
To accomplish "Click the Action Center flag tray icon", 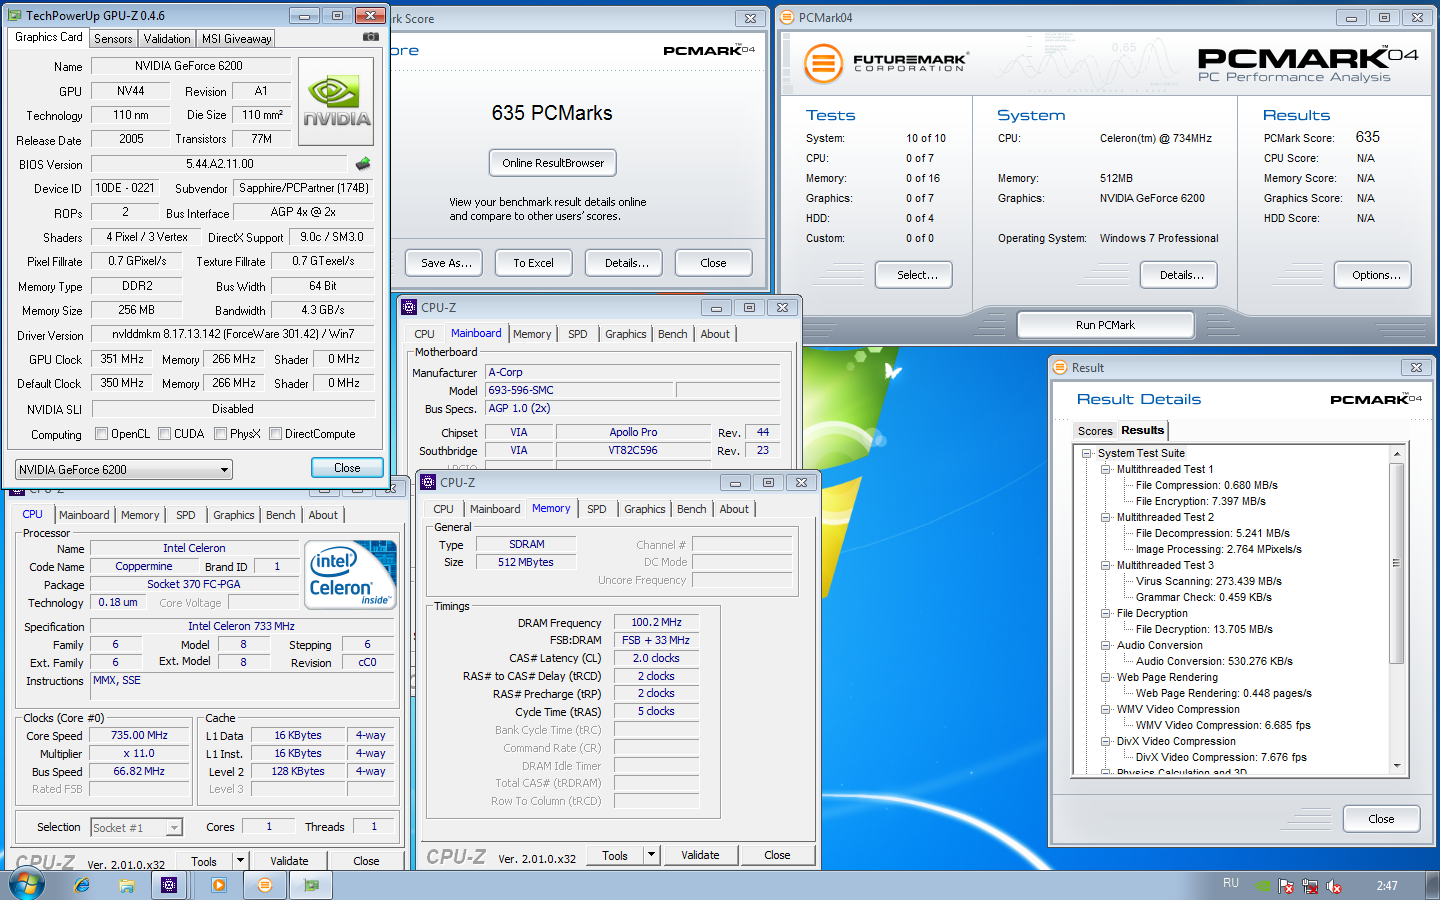I will [x=1286, y=886].
